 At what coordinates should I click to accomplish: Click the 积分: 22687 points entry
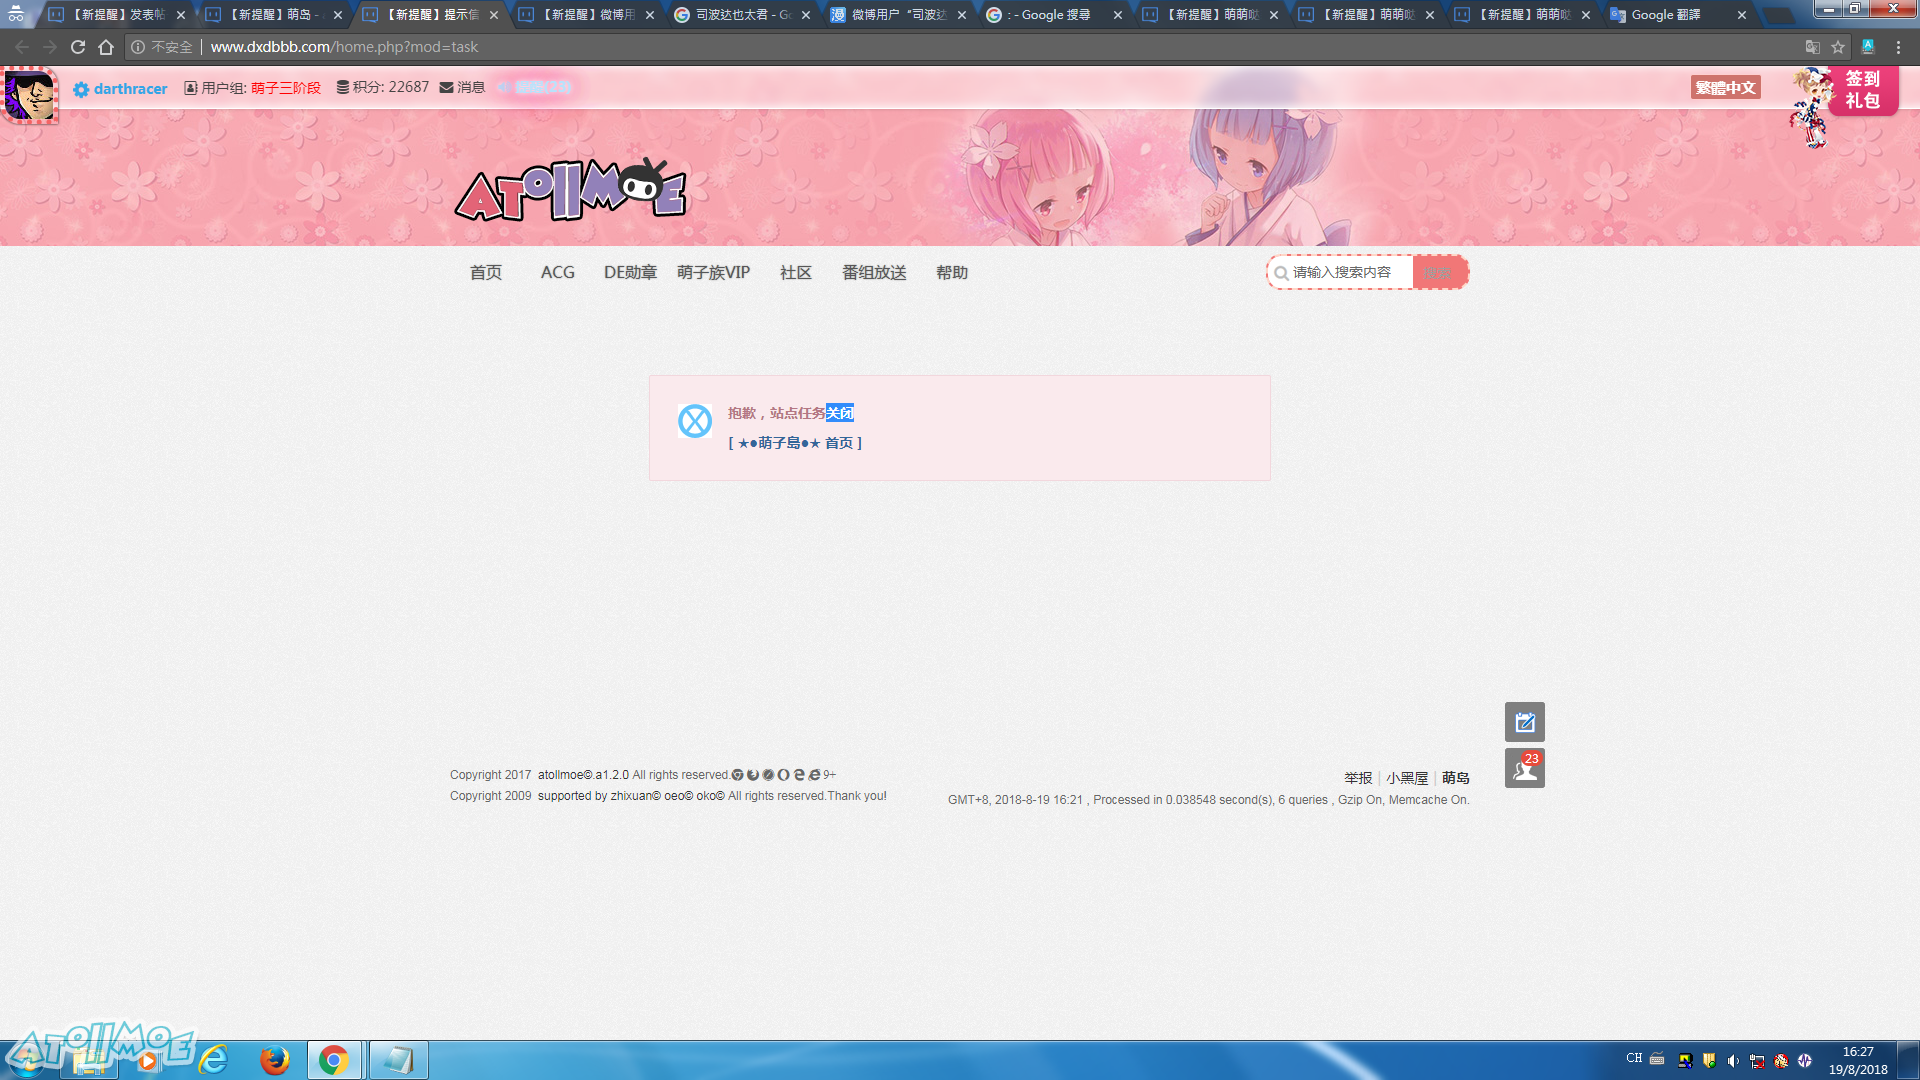[382, 87]
